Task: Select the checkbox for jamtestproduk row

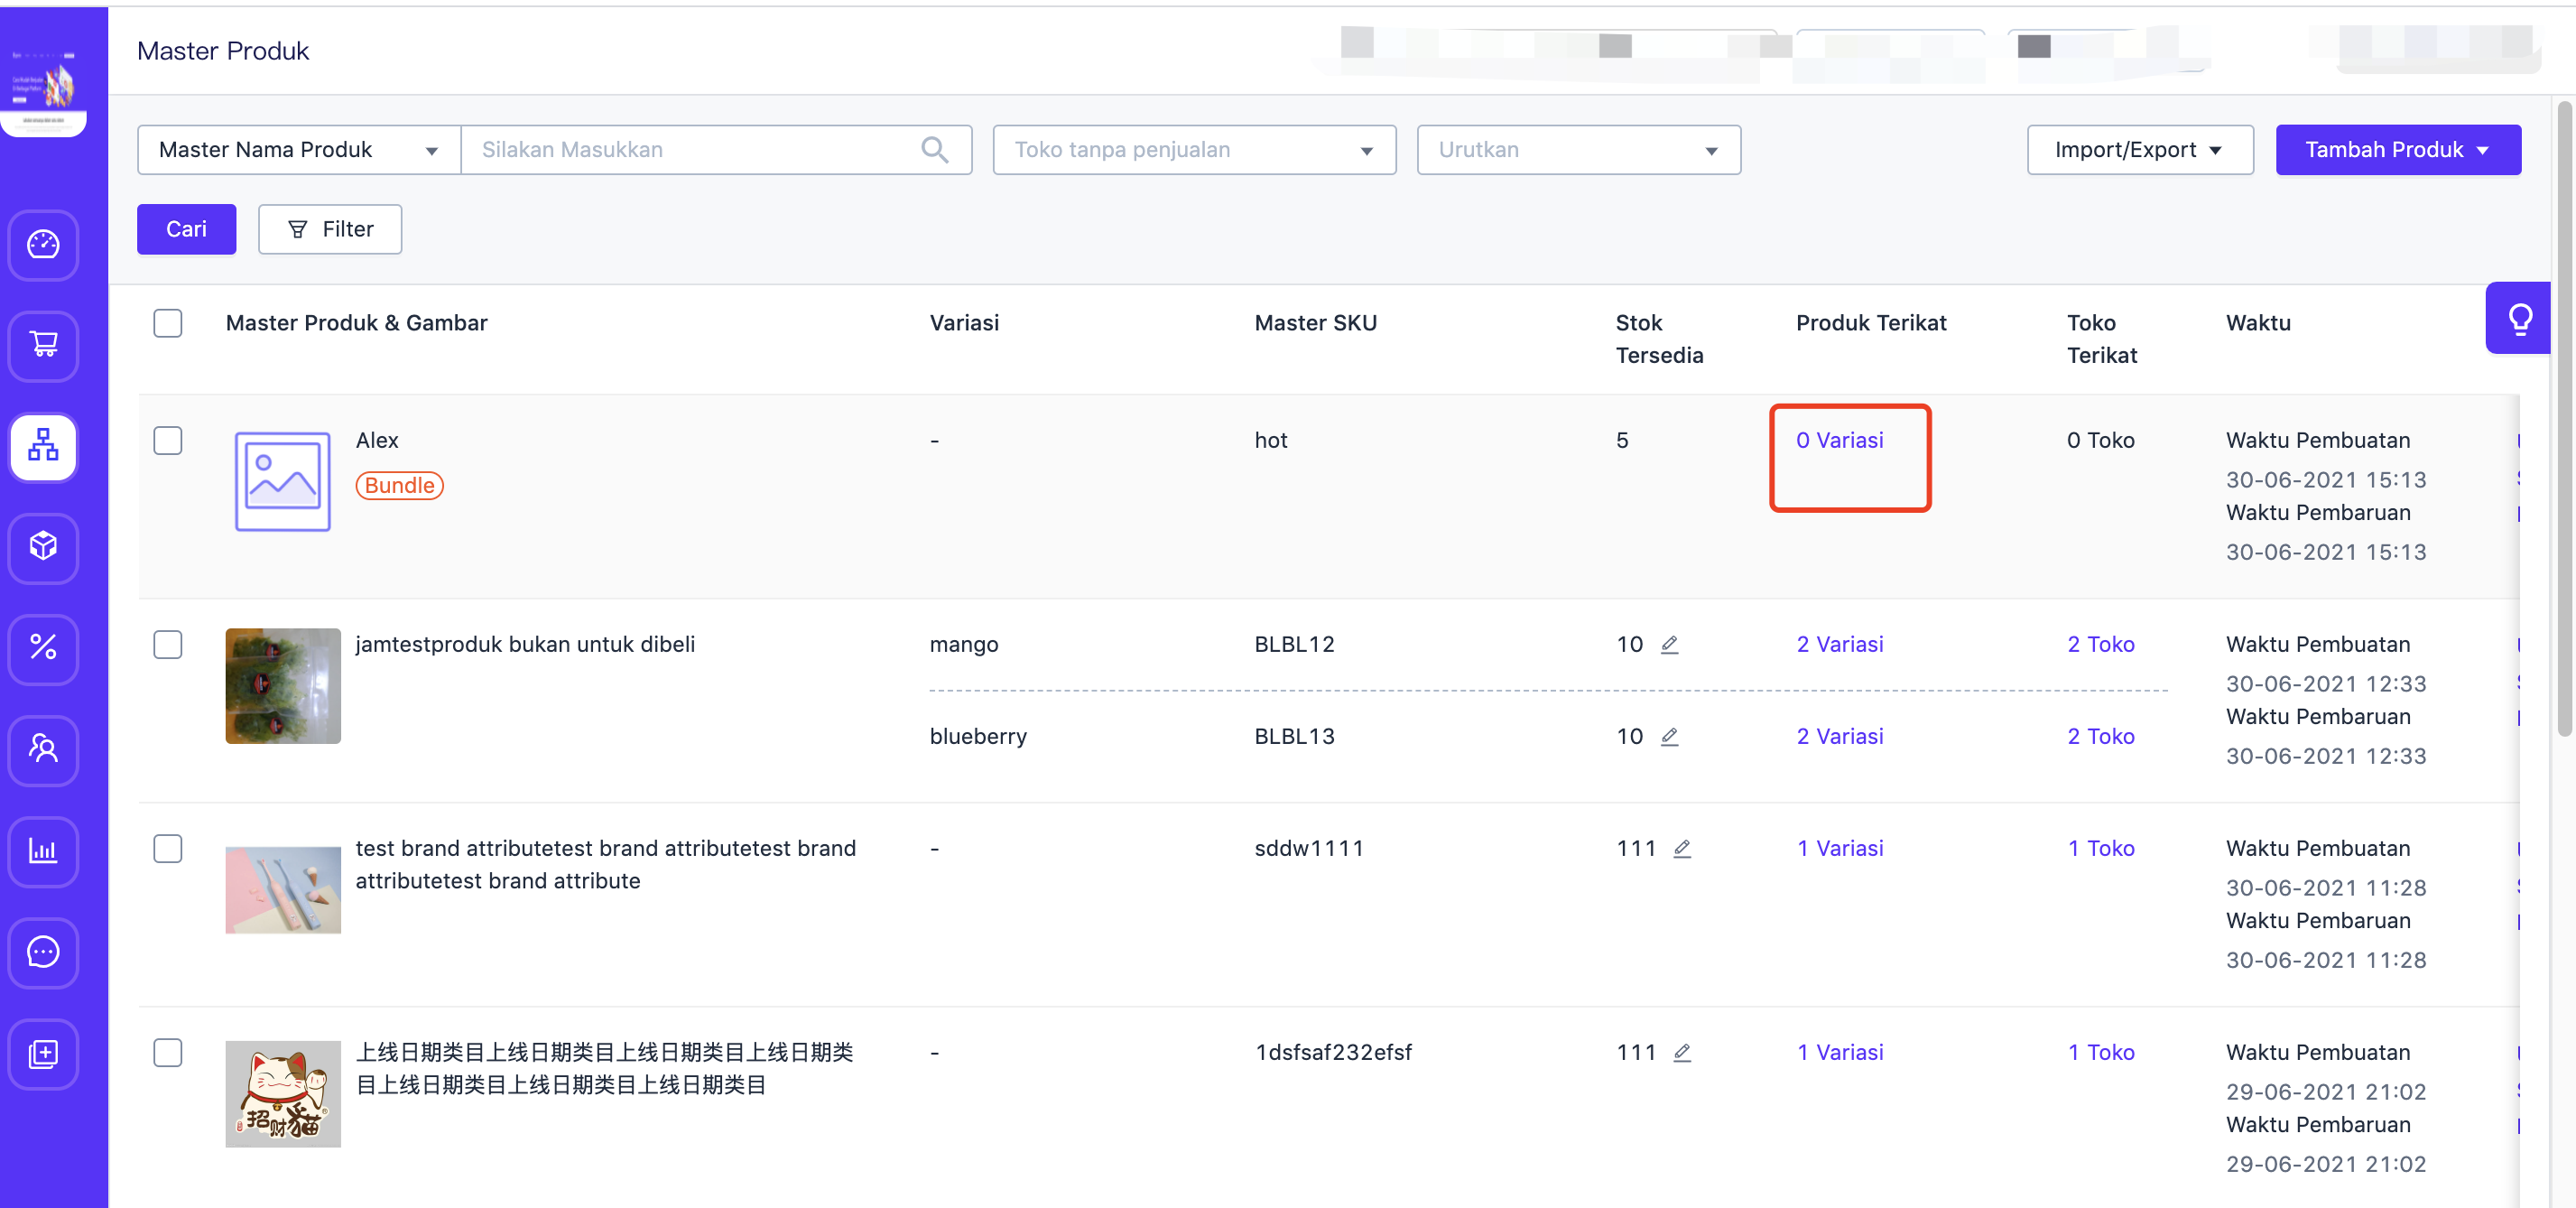Action: point(168,645)
